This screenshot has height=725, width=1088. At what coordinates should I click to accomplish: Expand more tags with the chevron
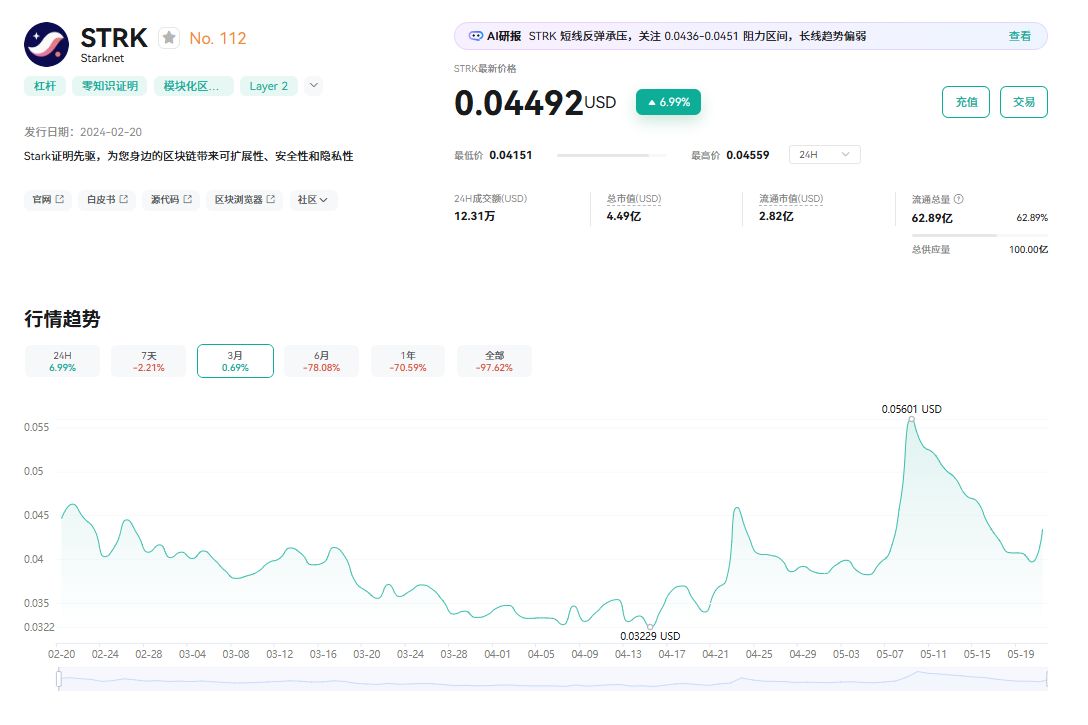click(314, 85)
